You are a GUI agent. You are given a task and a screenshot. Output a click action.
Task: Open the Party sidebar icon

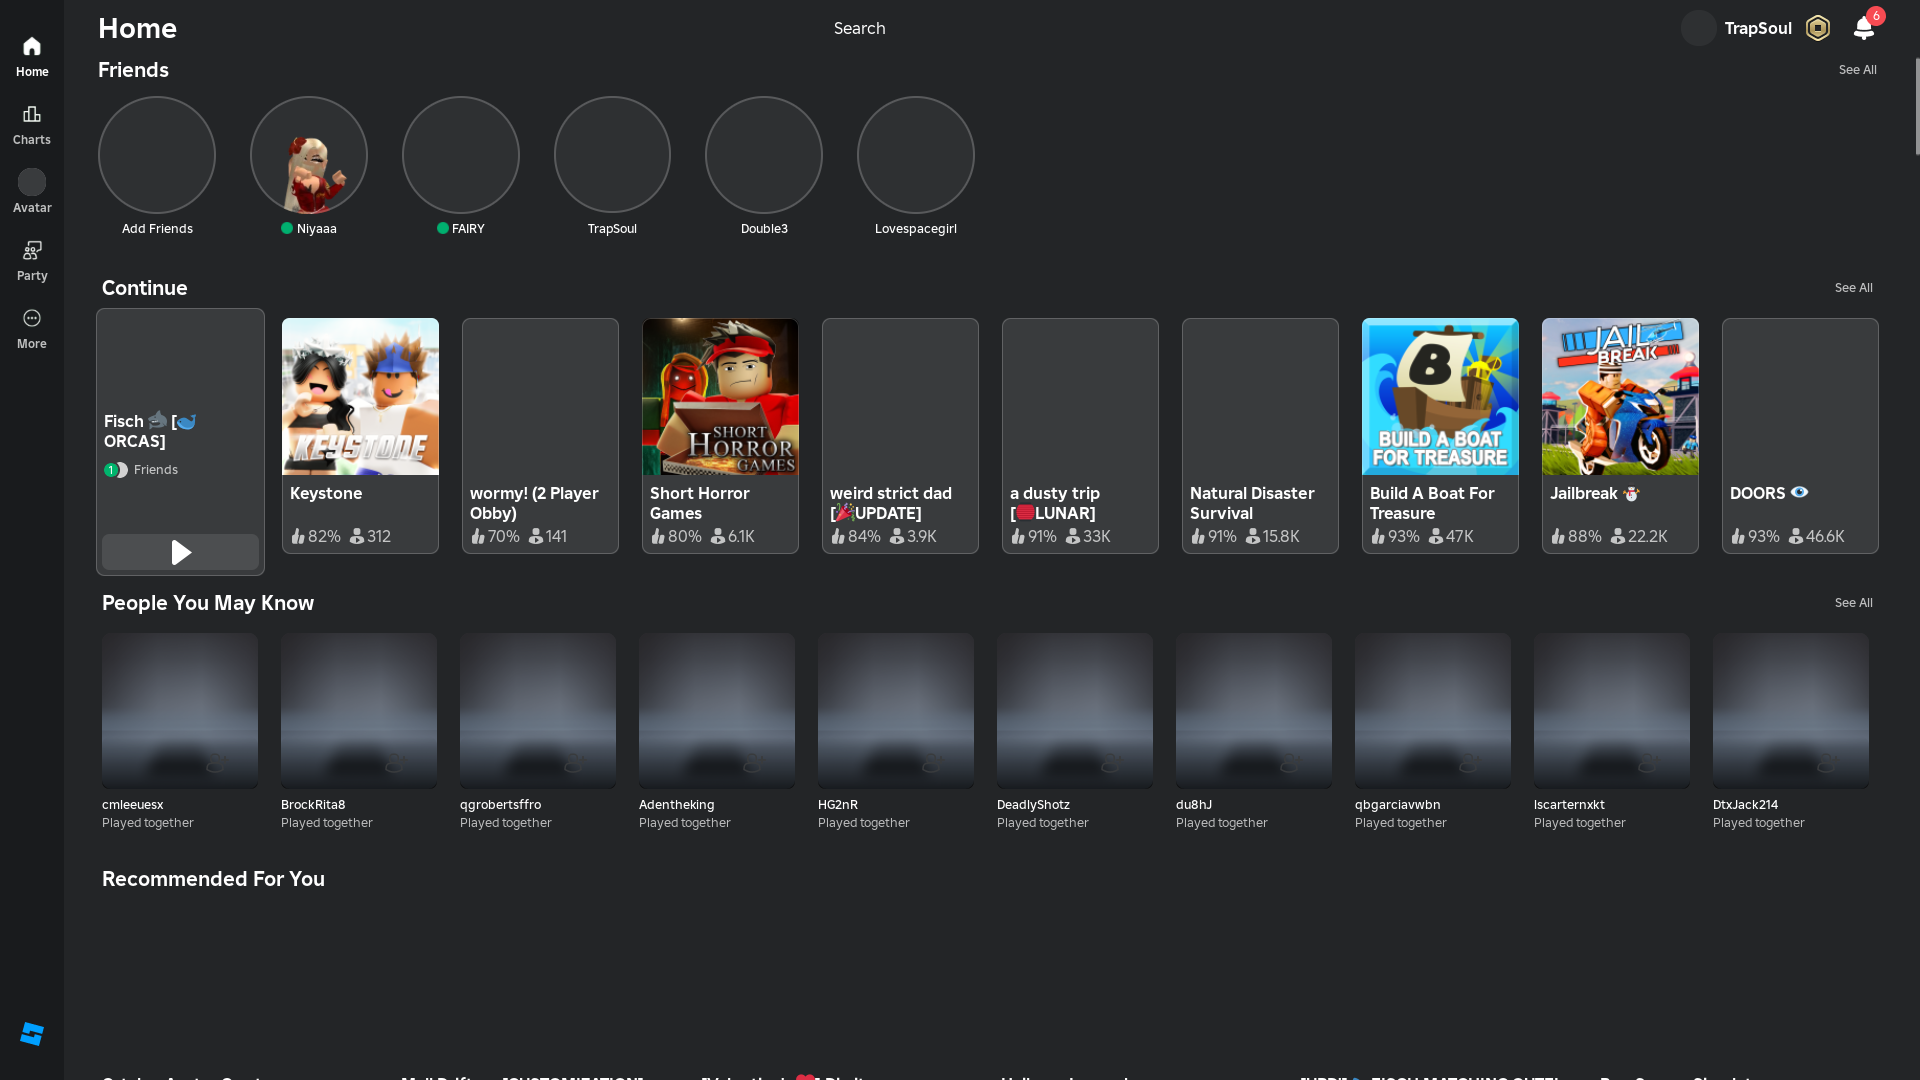coord(32,250)
